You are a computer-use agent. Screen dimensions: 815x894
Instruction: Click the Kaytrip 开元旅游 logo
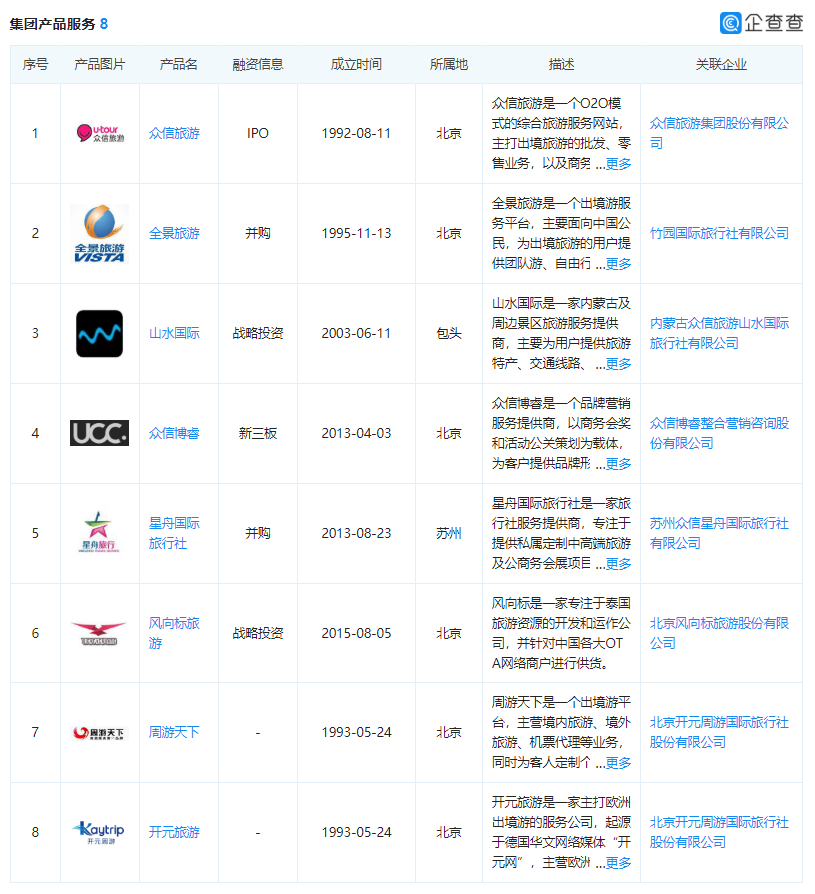[x=99, y=832]
